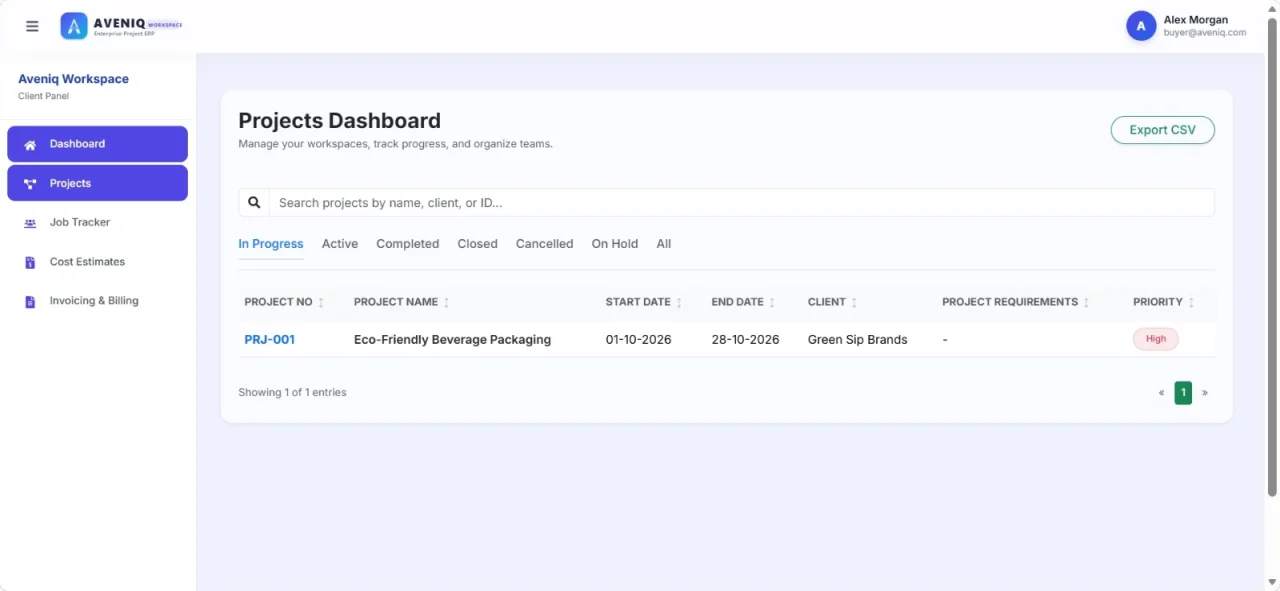Click the Export CSV button
Screen dimensions: 1280x591
[1163, 130]
